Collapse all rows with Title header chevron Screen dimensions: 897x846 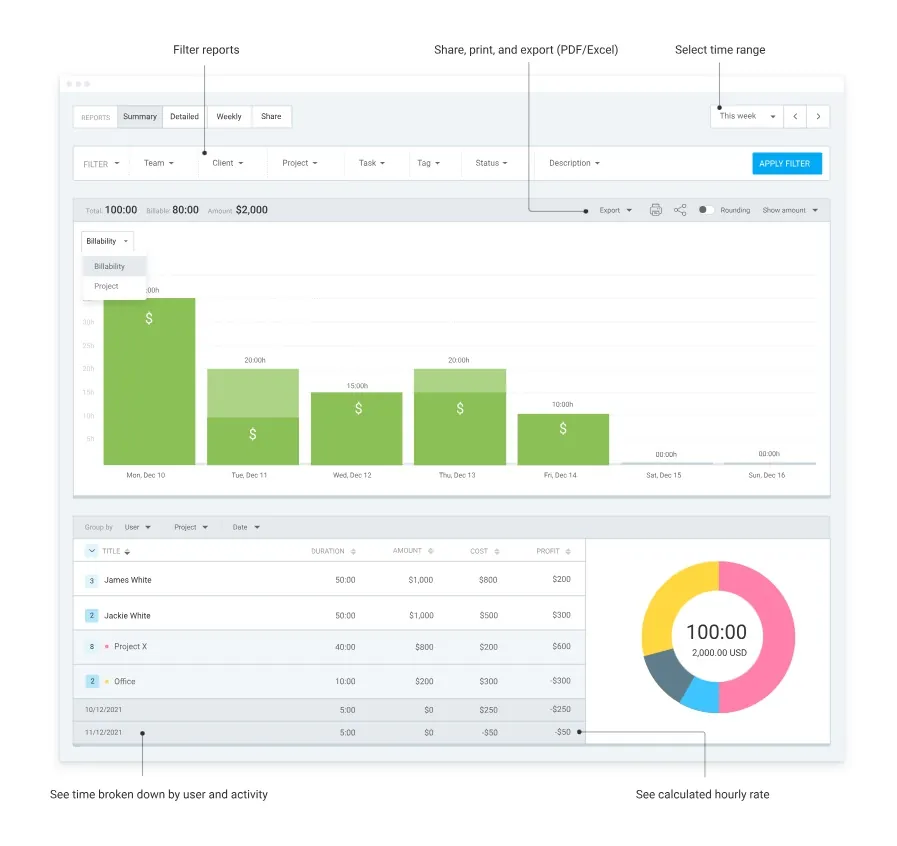coord(92,551)
